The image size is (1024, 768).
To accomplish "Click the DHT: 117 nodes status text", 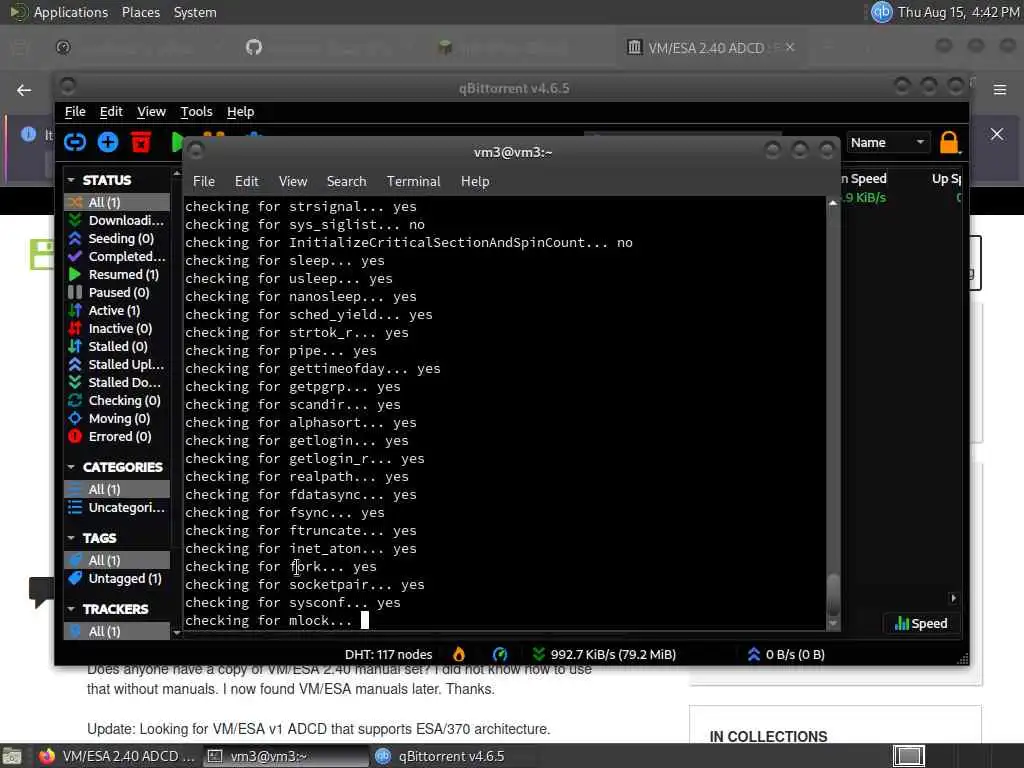I will [x=389, y=654].
